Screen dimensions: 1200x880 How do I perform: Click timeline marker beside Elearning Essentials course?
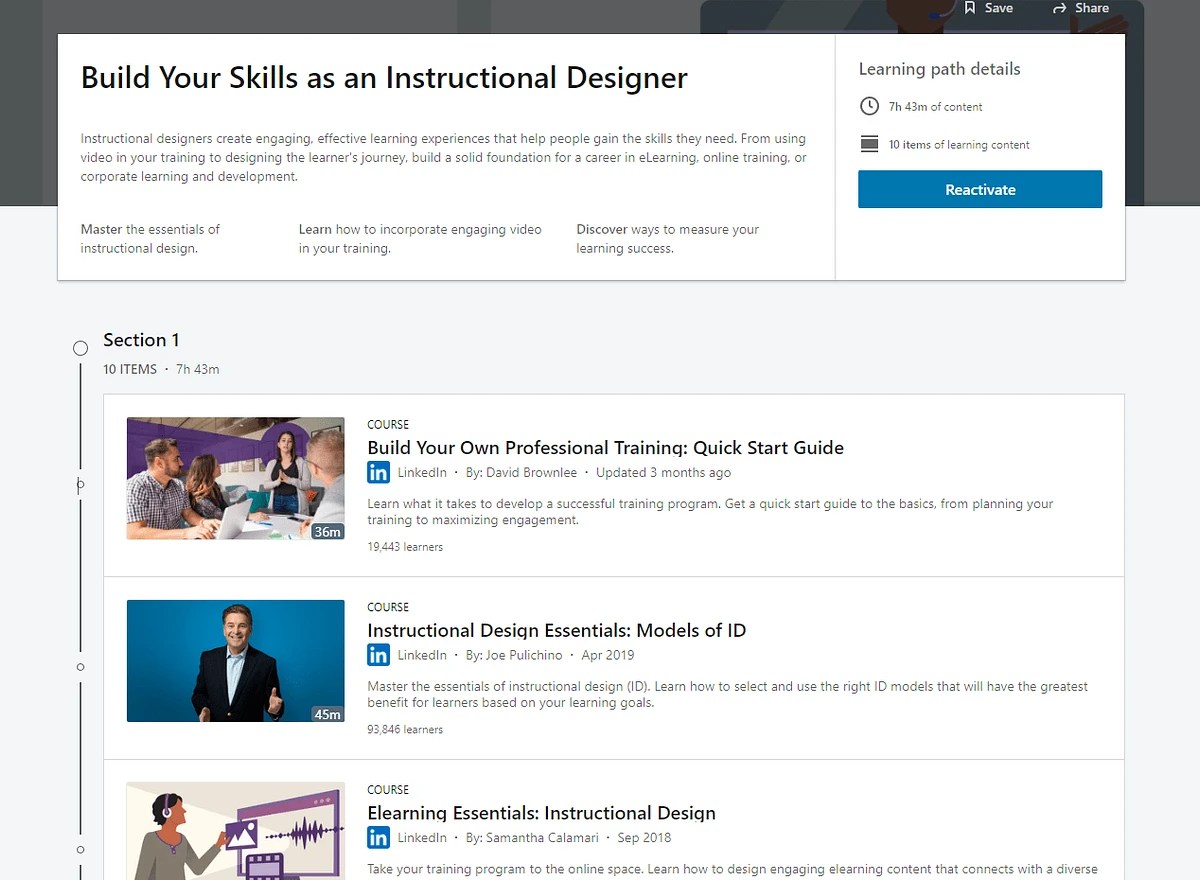coord(81,849)
